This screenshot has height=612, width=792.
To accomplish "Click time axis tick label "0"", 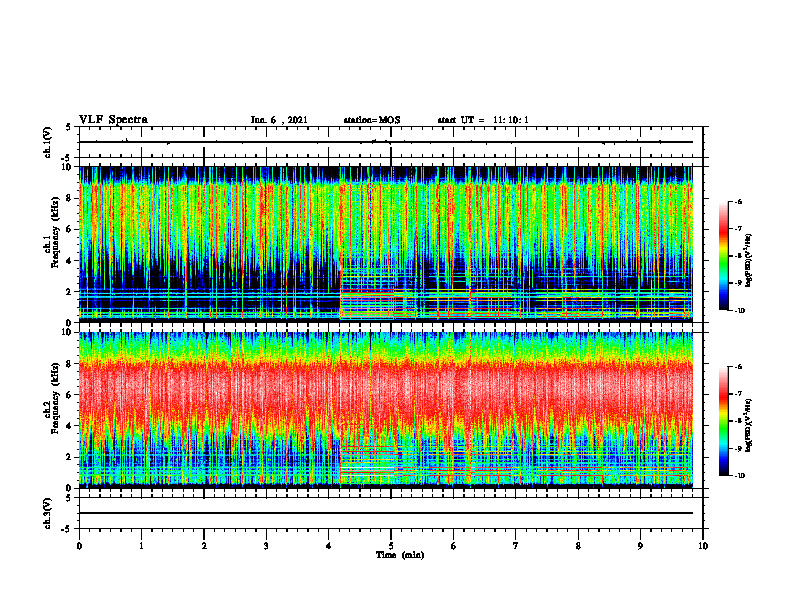I will coord(79,546).
